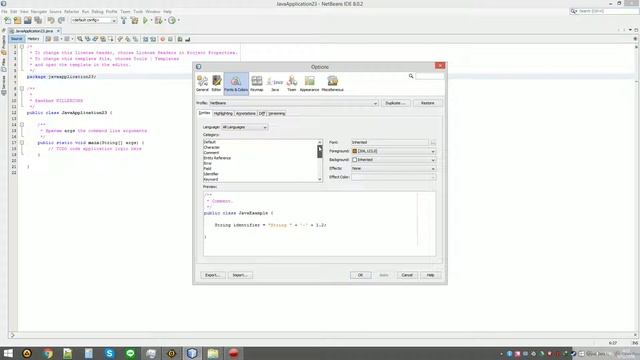This screenshot has width=640, height=360.
Task: Open the Tools menu
Action: [x=138, y=11]
